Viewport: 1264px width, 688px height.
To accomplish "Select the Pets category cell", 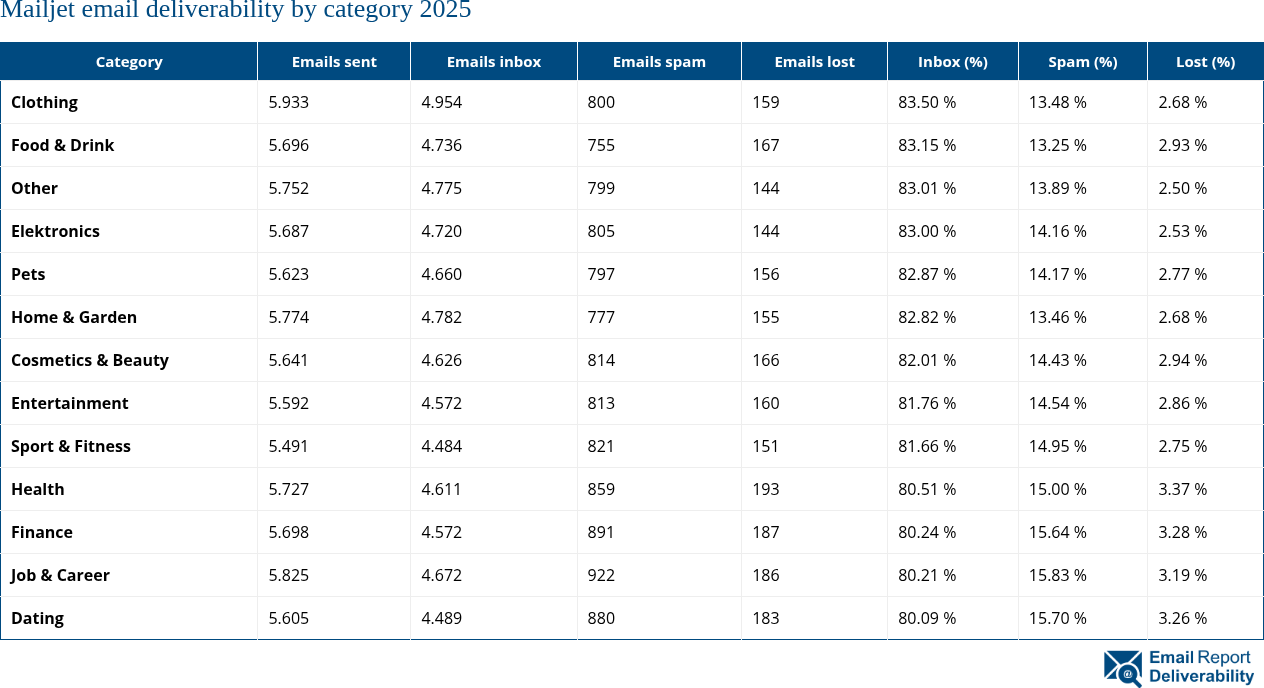I will point(129,274).
